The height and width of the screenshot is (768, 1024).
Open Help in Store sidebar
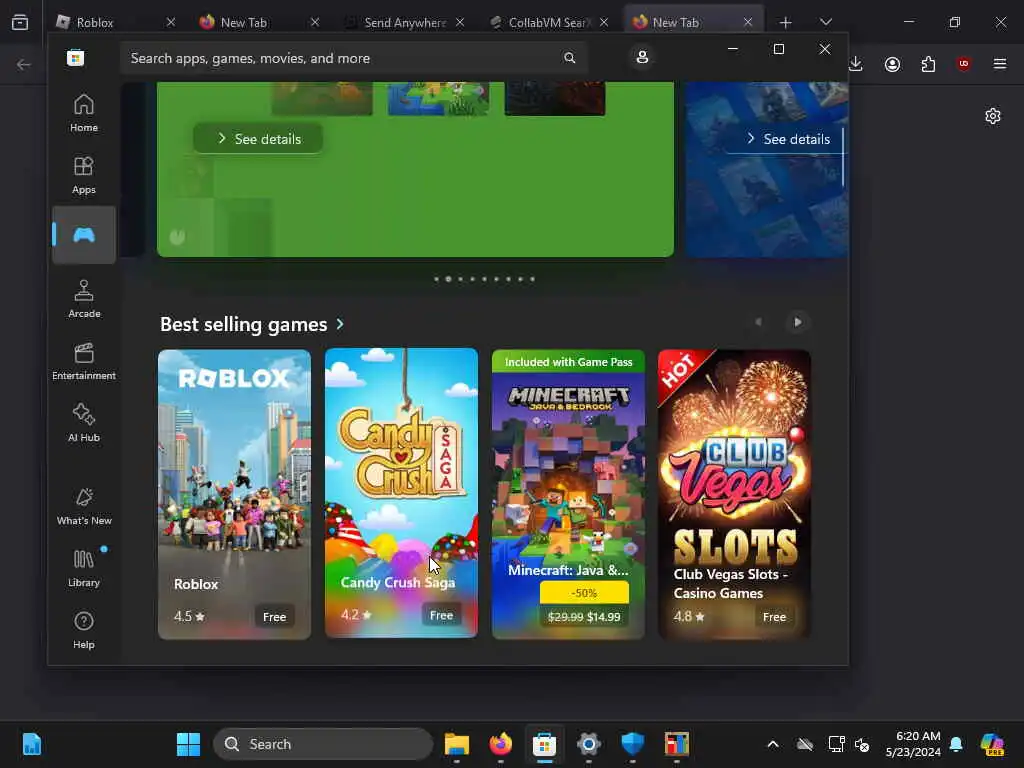click(x=84, y=630)
